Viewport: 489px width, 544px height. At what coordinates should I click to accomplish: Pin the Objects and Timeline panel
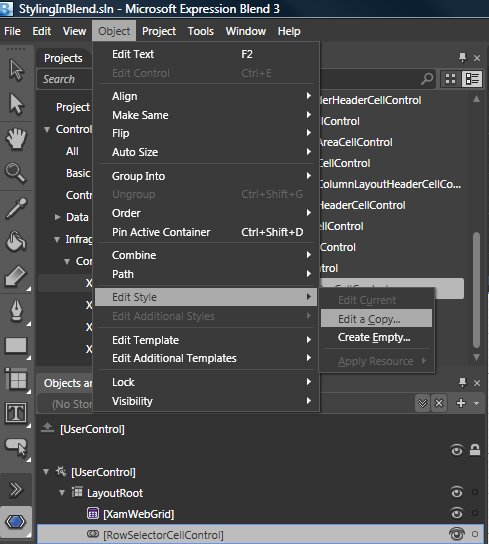click(462, 382)
